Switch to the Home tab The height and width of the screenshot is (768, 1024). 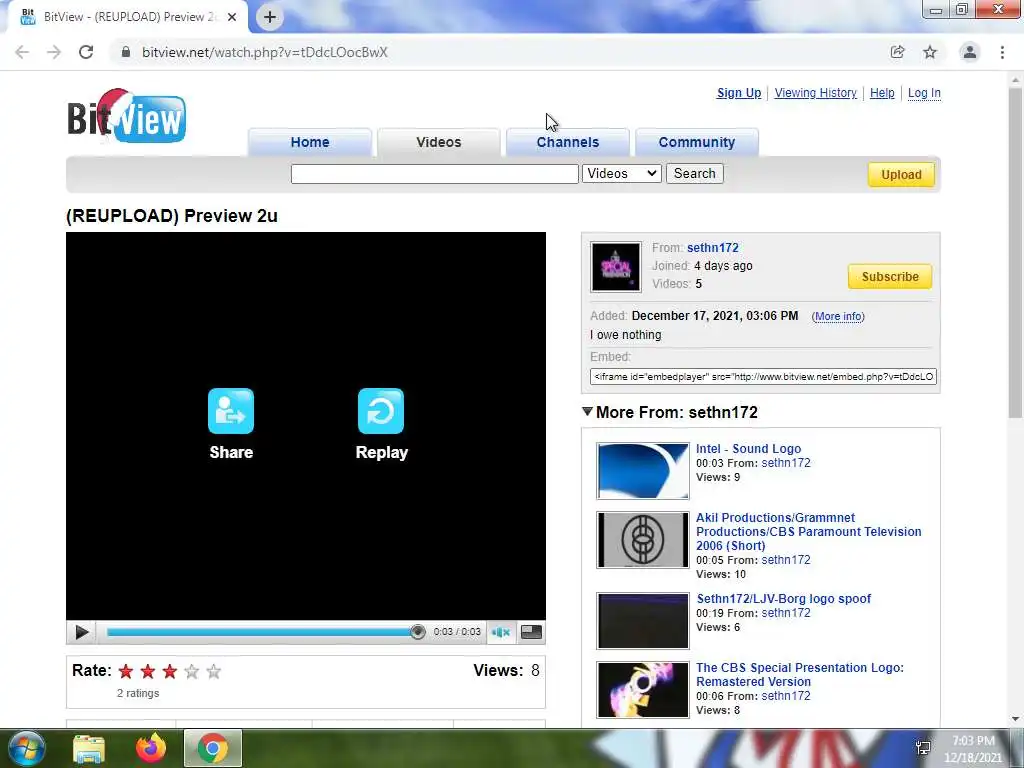point(310,142)
